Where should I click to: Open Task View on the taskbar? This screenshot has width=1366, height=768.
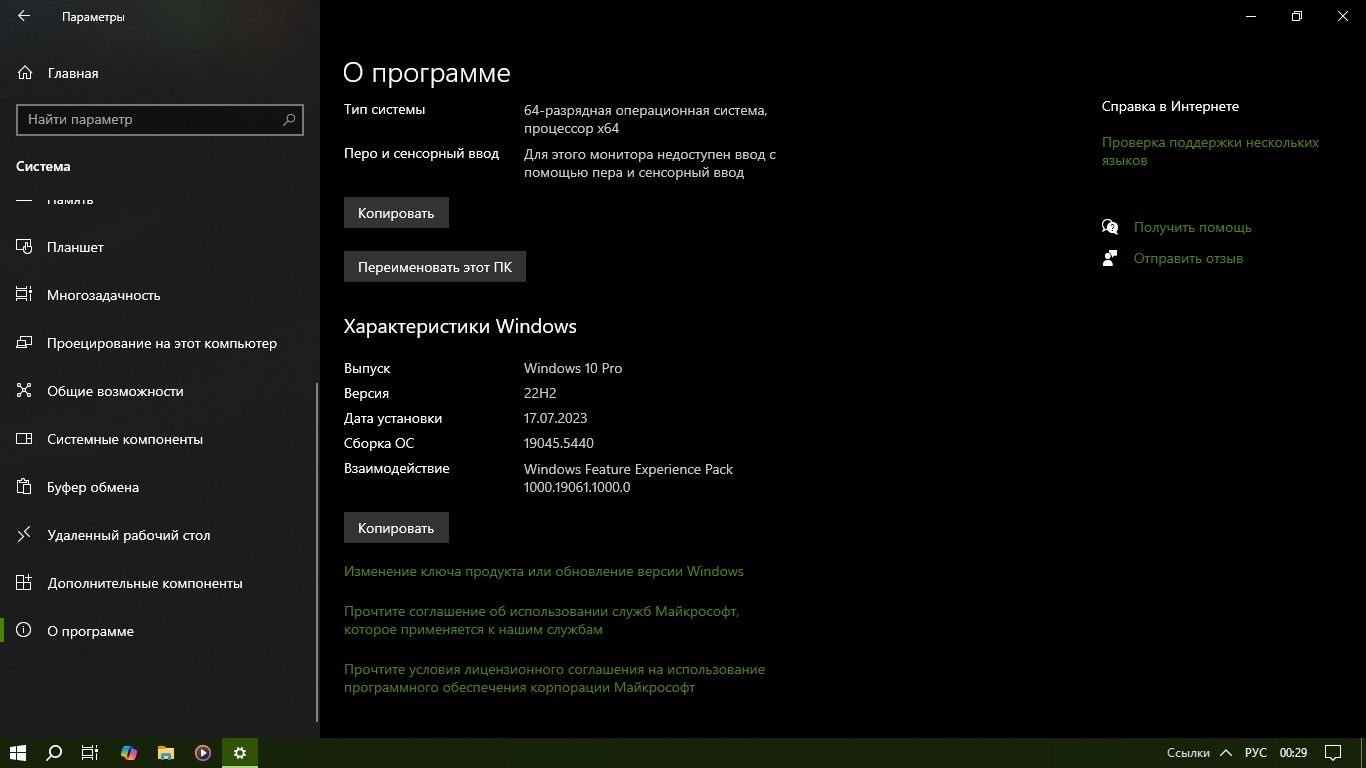coord(90,753)
